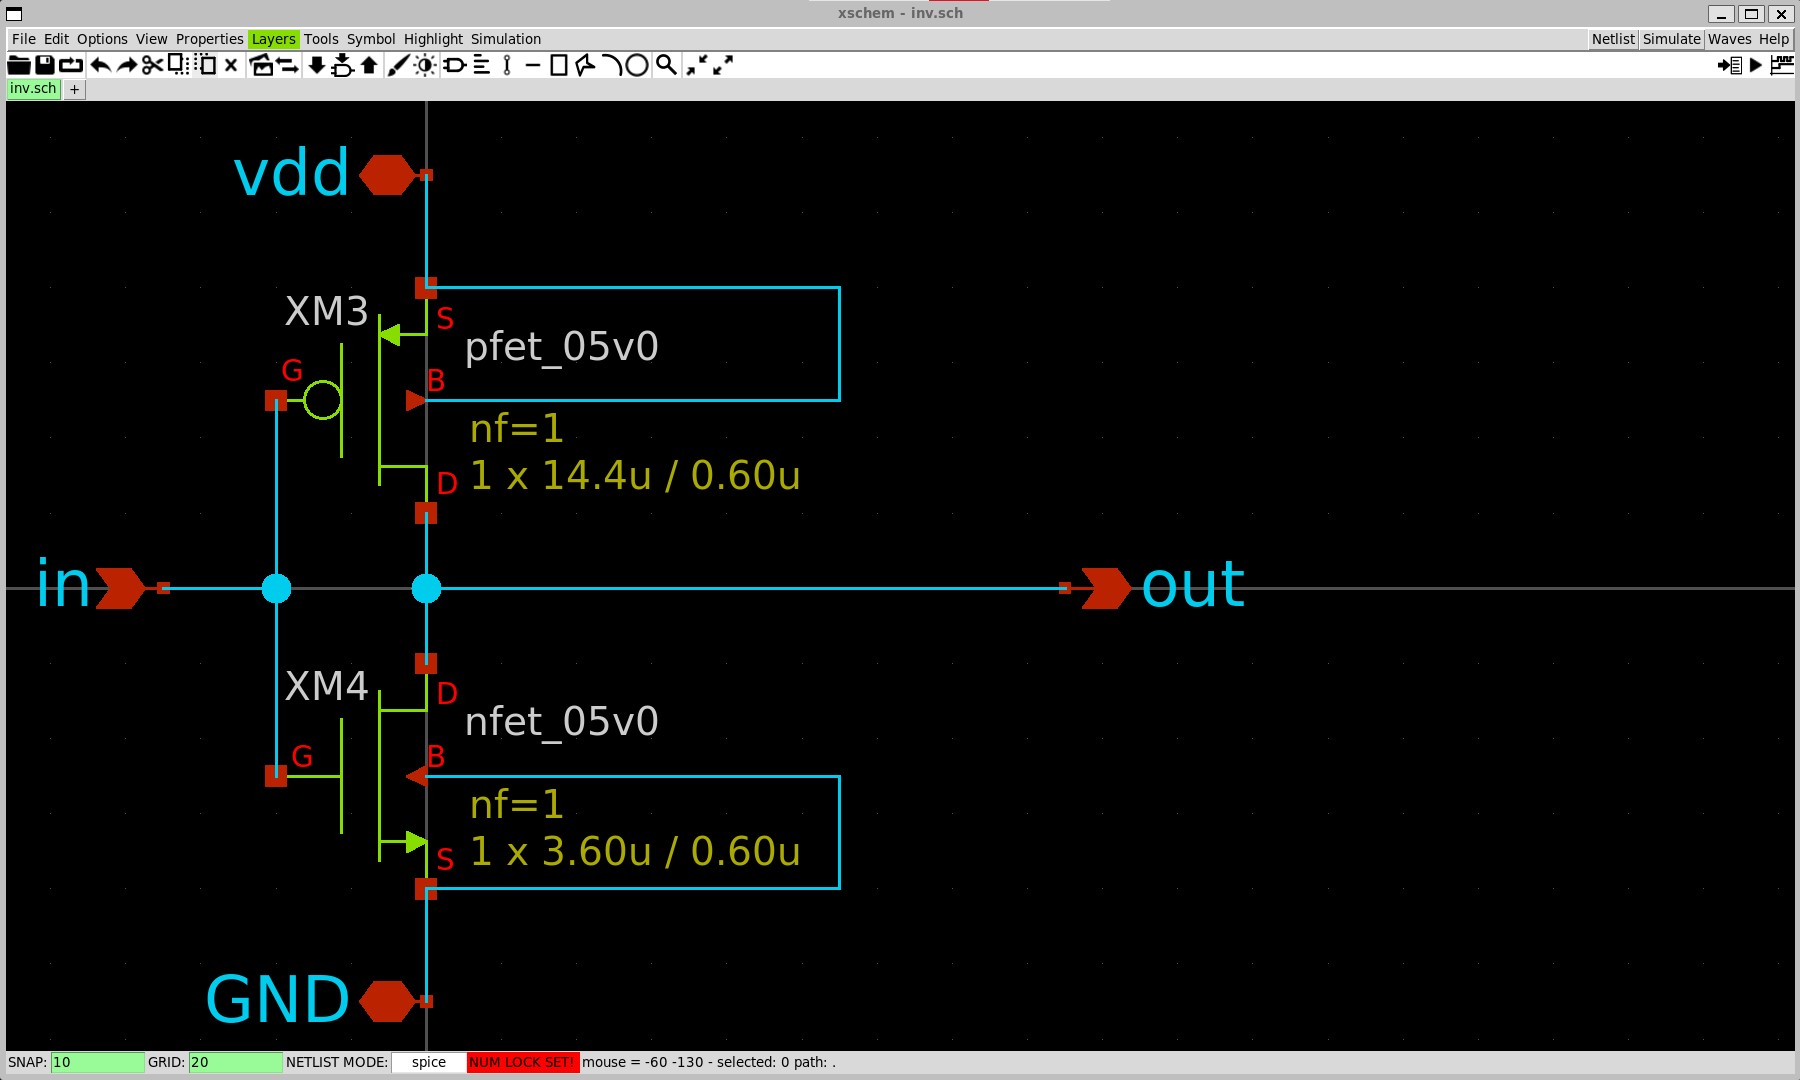Viewport: 1800px width, 1080px height.
Task: Click the nfet_05v0 model label
Action: click(562, 722)
